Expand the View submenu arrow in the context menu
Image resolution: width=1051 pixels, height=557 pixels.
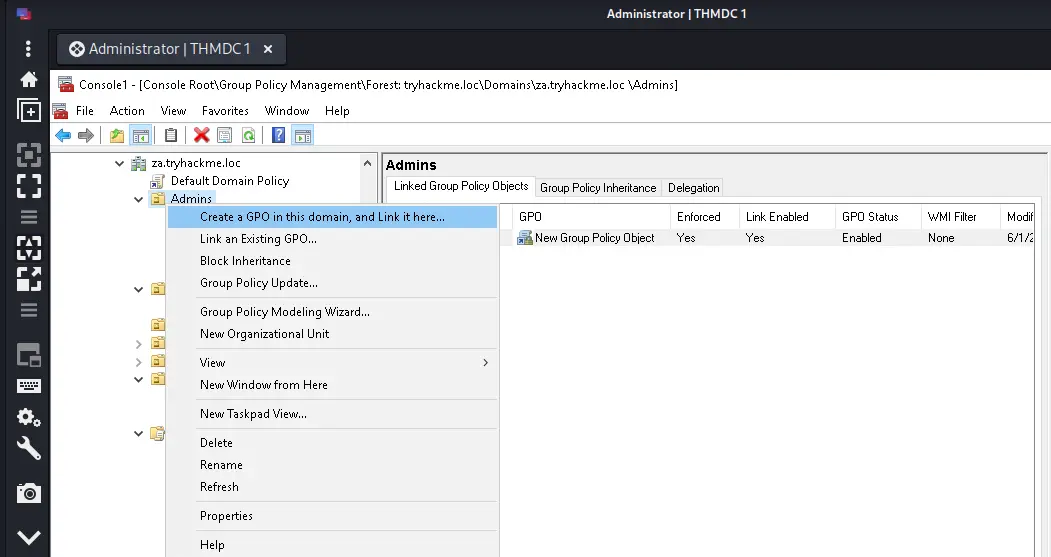point(485,363)
